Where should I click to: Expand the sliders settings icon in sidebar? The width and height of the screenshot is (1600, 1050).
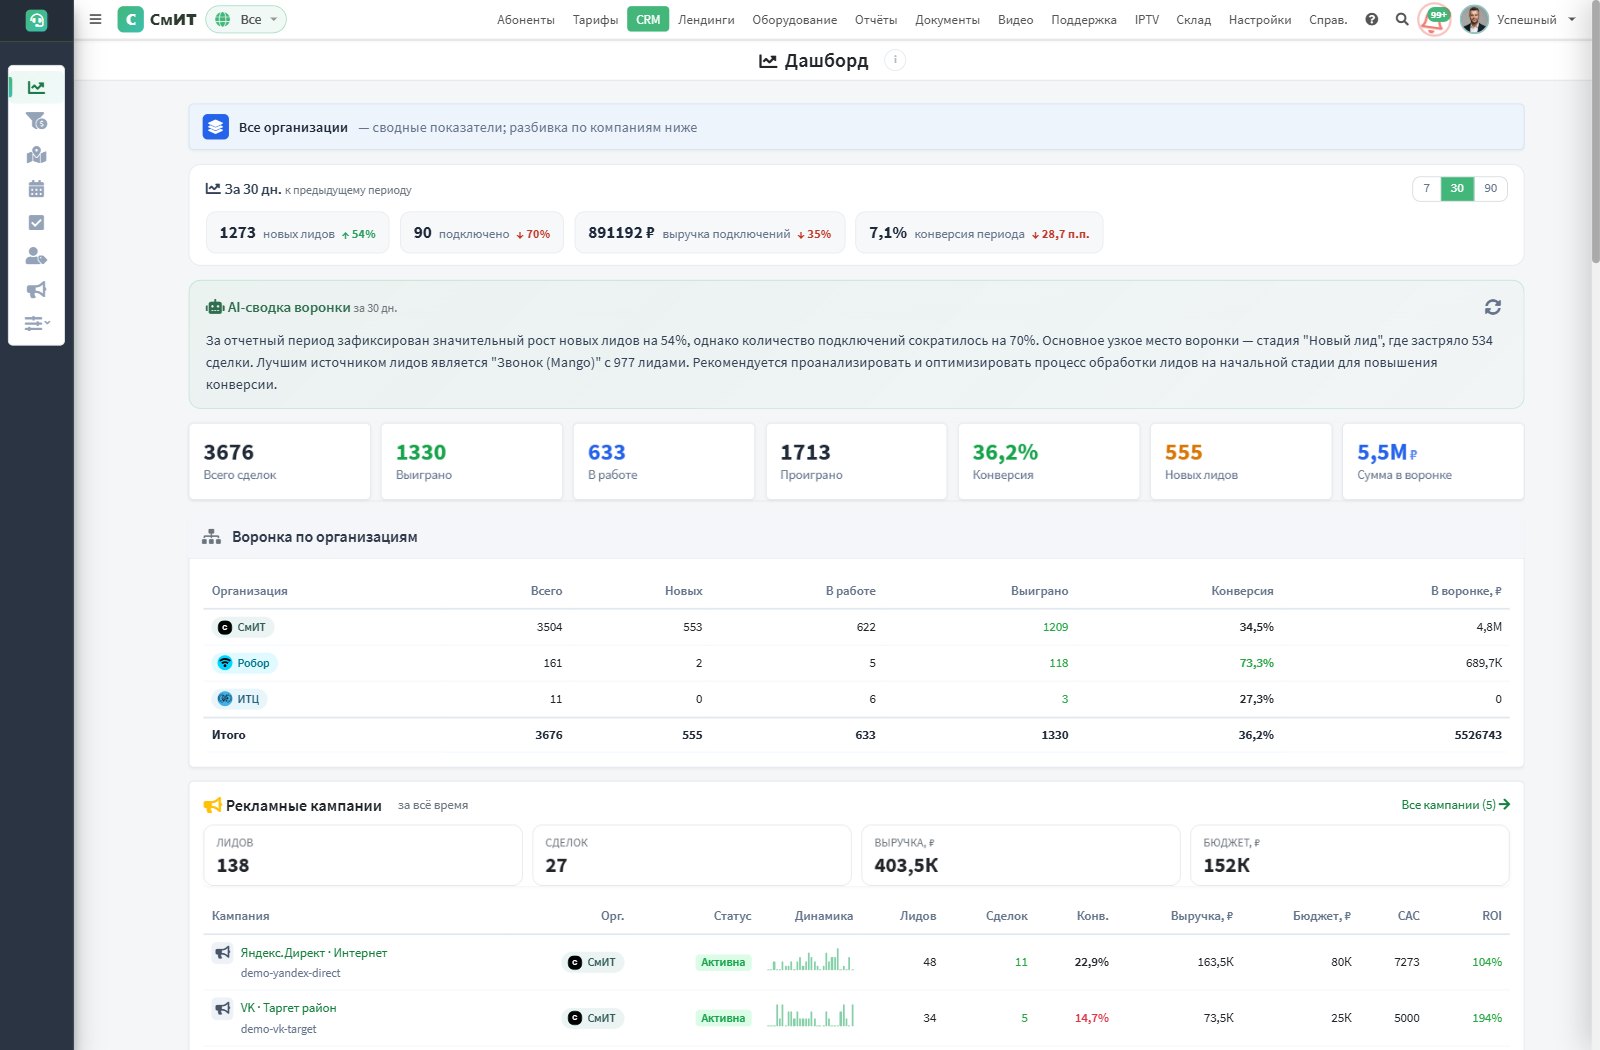coord(36,323)
